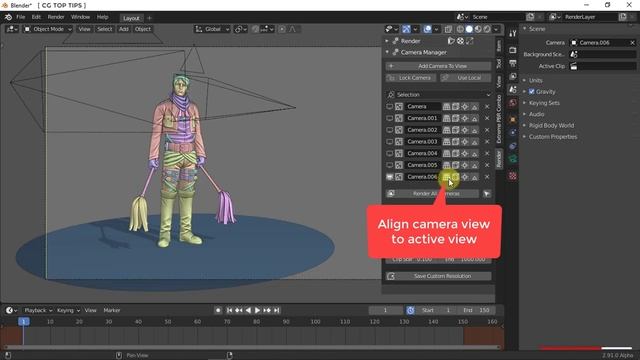Toggle active view icon for Camera.006
The image size is (640, 360).
click(x=389, y=177)
